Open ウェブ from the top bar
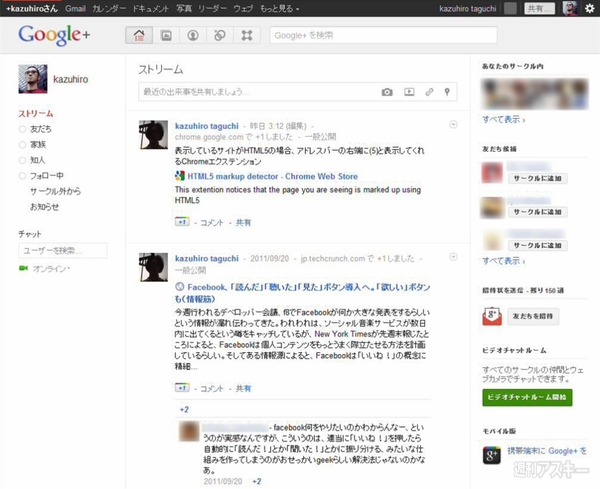The image size is (600, 489). (x=243, y=8)
